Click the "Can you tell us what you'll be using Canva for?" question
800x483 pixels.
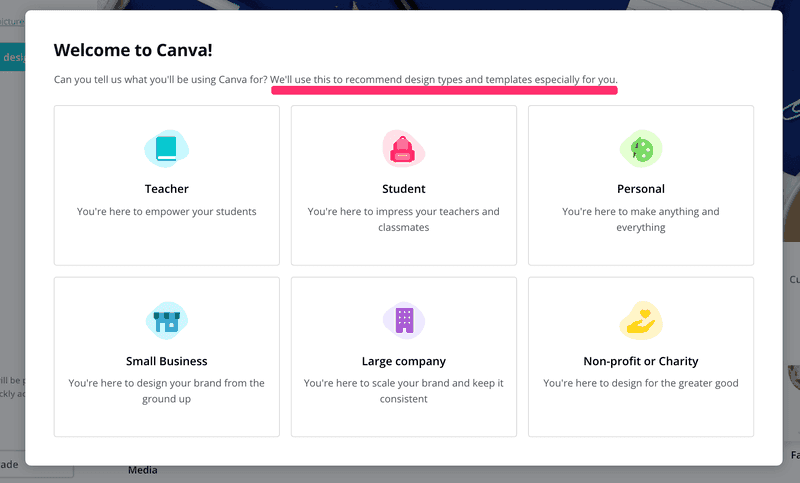161,80
